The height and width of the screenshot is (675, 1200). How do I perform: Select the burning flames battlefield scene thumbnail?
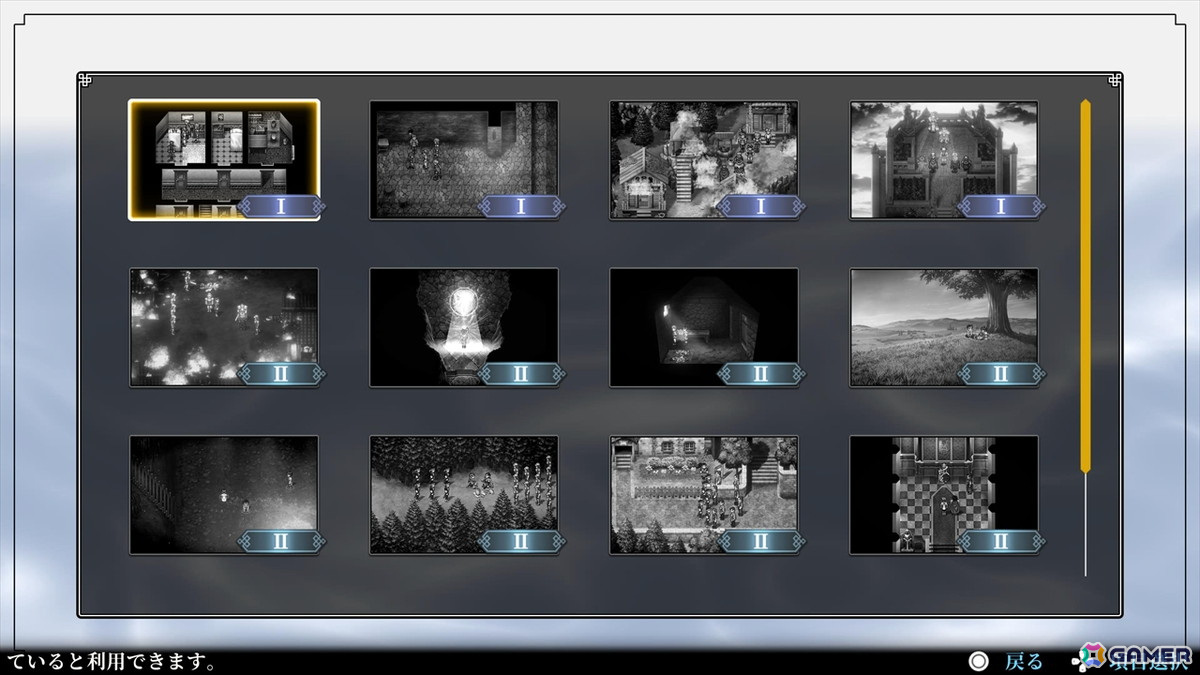(x=224, y=327)
